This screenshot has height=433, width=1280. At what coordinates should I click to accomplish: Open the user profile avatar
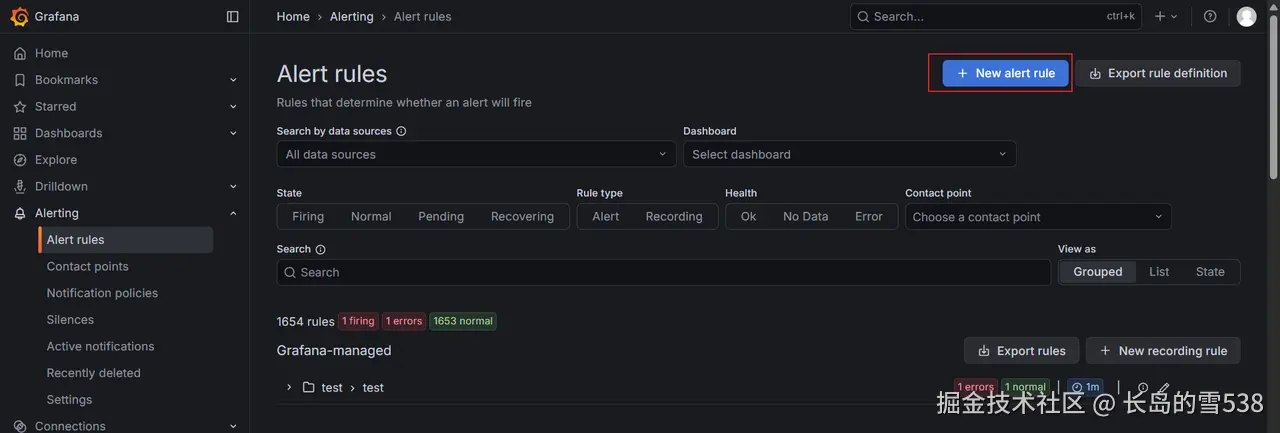1246,16
